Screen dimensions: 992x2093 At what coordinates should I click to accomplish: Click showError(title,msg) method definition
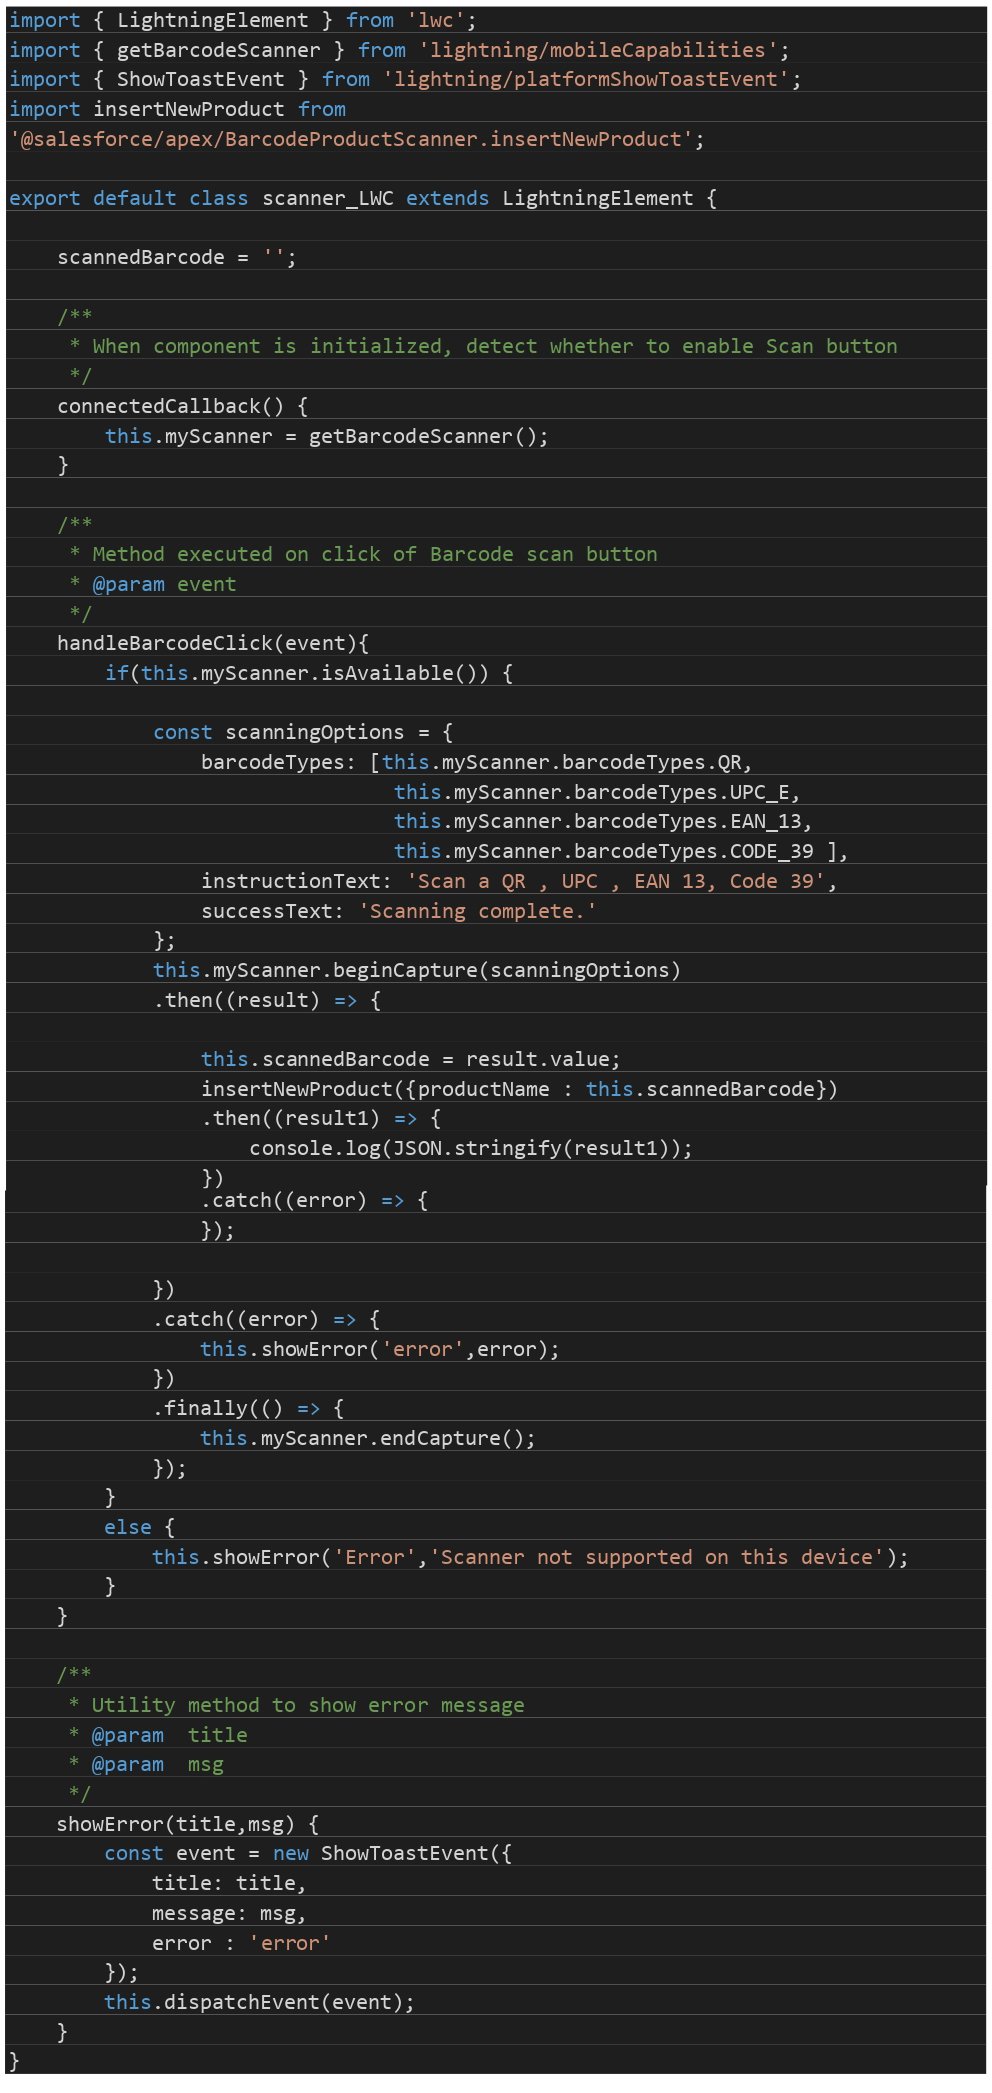pyautogui.click(x=188, y=1824)
